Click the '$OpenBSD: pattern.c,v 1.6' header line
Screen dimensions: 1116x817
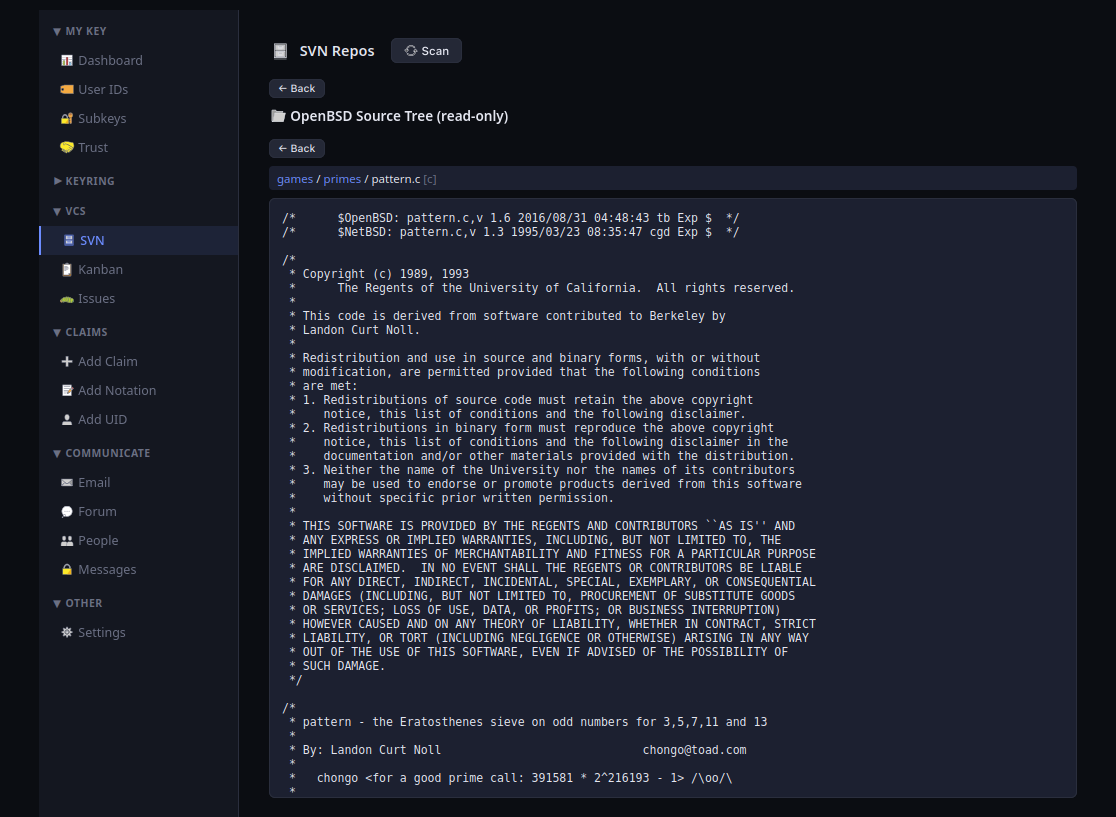(x=510, y=218)
